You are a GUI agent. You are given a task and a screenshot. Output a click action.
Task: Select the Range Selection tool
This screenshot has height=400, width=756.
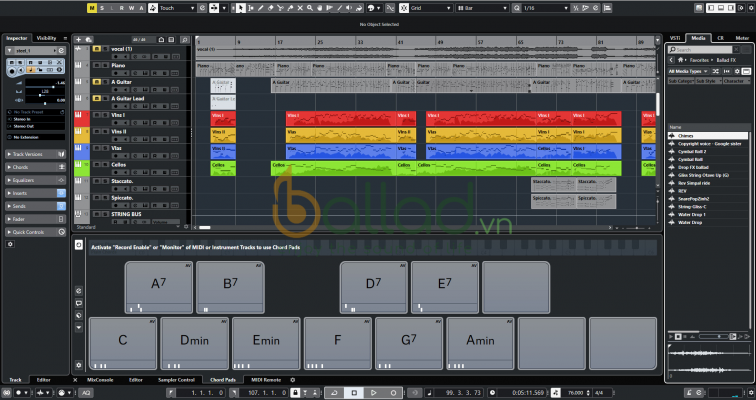(x=250, y=8)
